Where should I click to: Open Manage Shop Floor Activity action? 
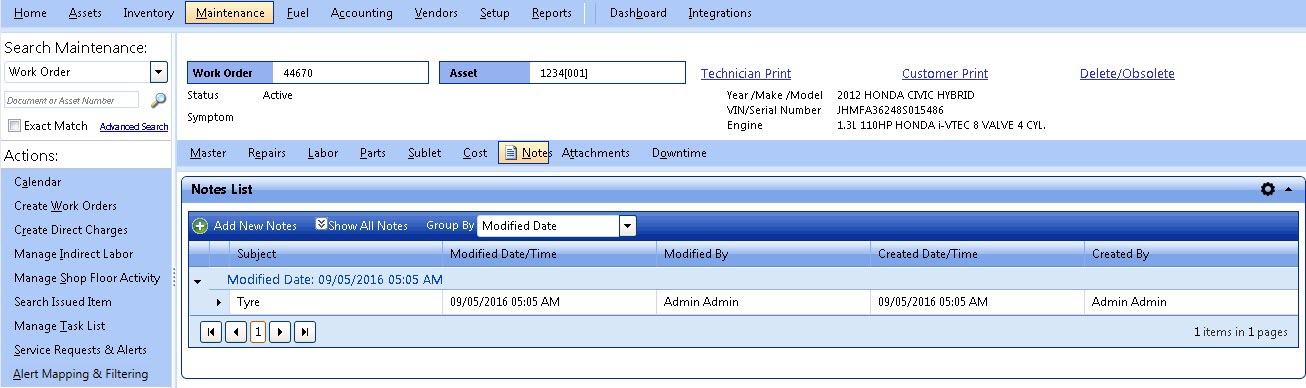tap(87, 278)
